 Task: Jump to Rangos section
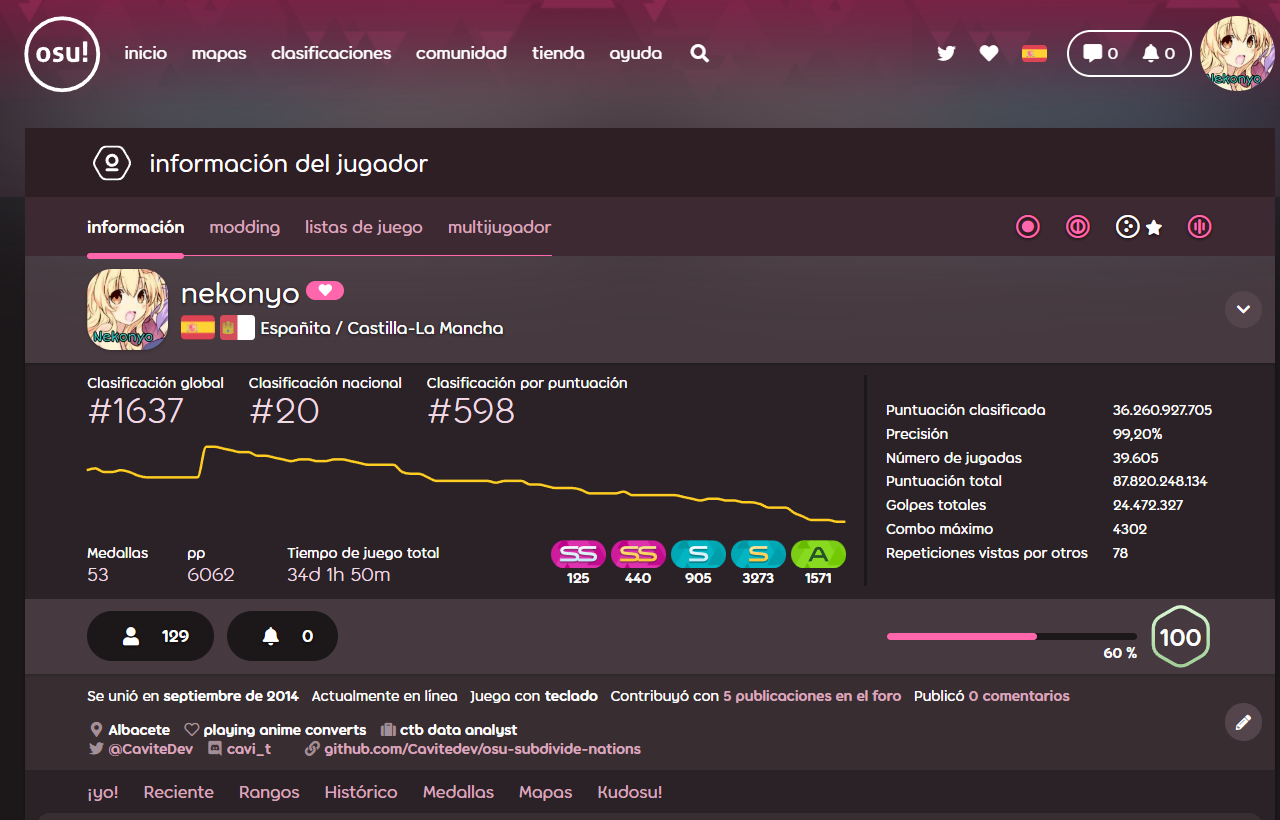[269, 792]
